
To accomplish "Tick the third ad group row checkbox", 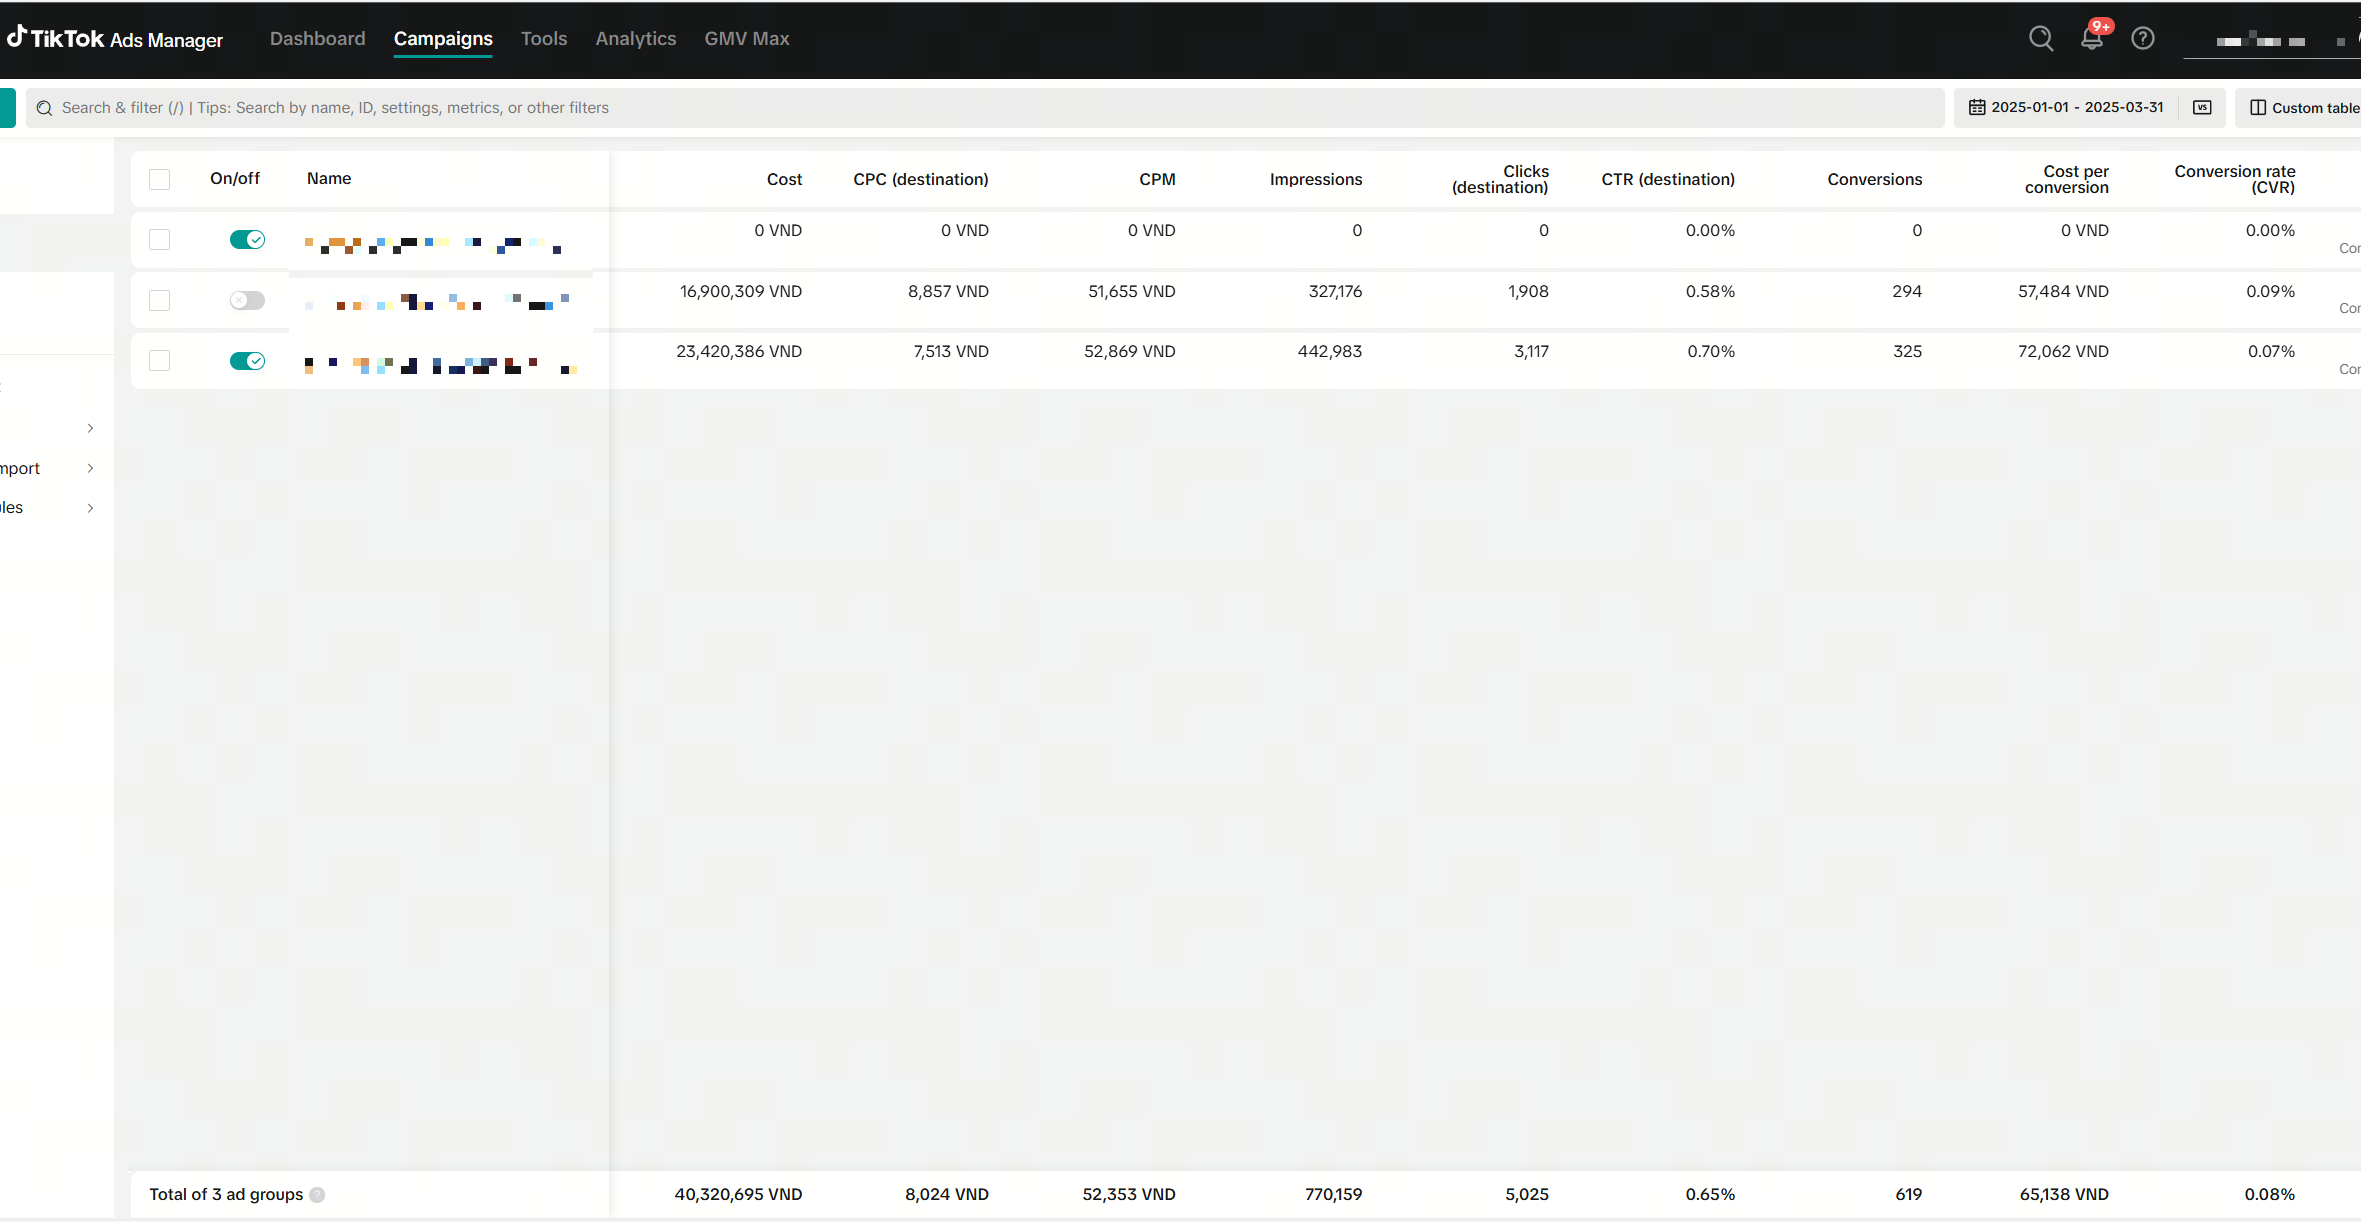I will coord(159,361).
